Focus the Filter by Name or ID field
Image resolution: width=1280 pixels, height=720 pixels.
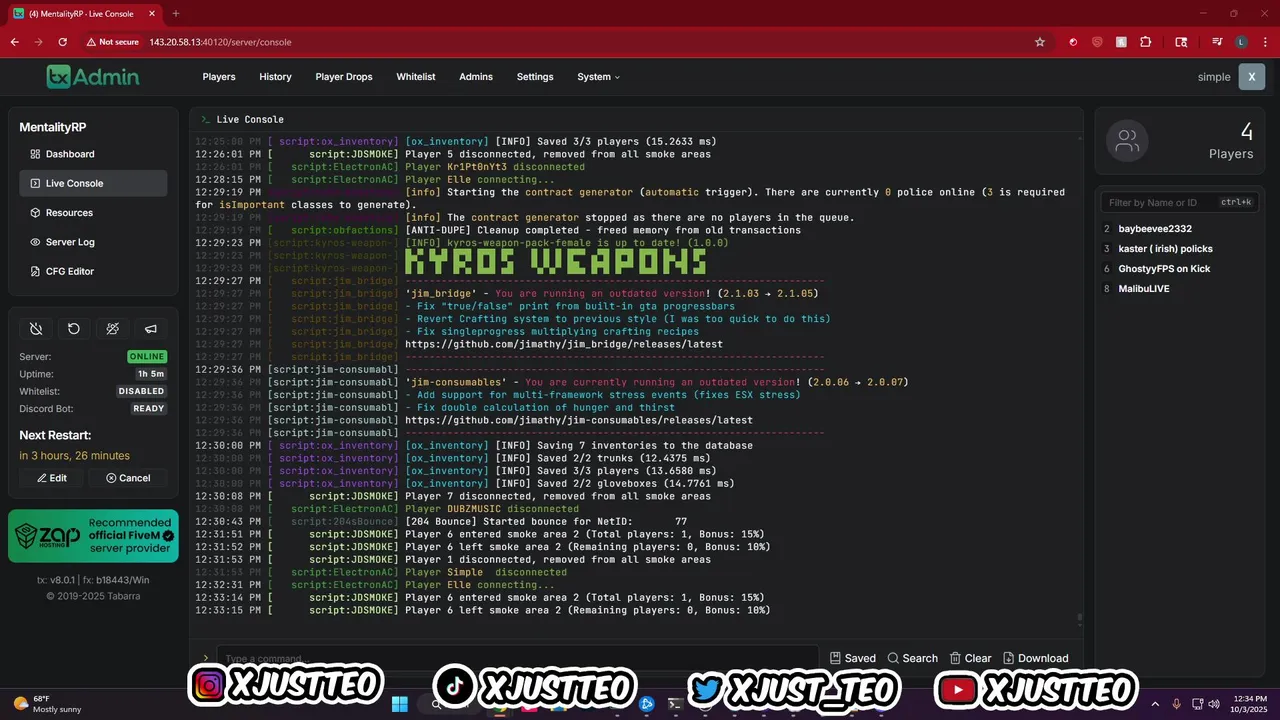point(1179,202)
